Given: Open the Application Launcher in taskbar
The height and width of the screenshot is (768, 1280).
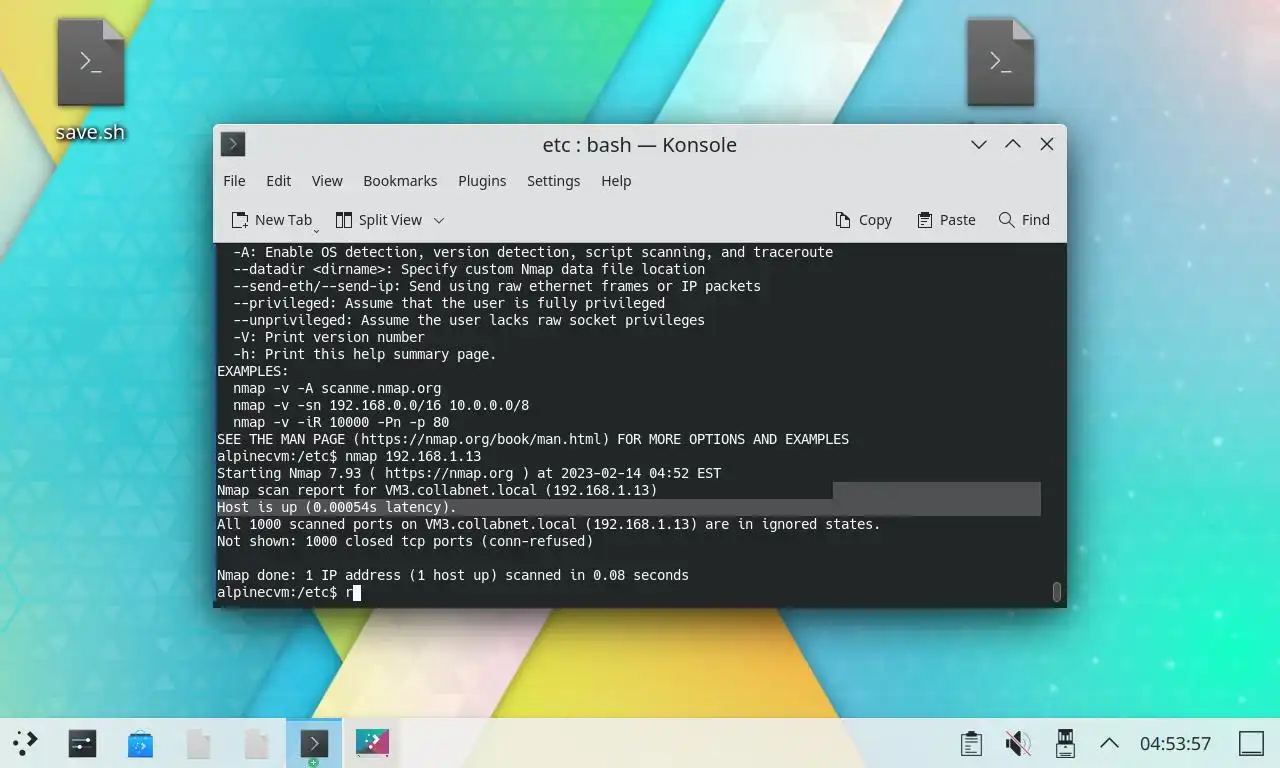Looking at the screenshot, I should click(x=25, y=743).
